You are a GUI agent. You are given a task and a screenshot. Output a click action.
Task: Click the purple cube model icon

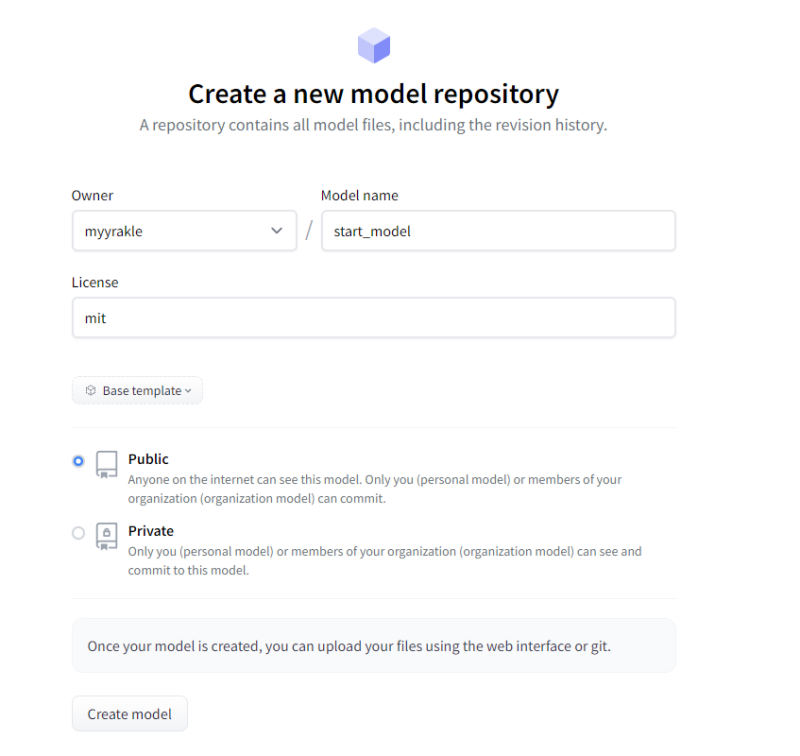point(373,46)
